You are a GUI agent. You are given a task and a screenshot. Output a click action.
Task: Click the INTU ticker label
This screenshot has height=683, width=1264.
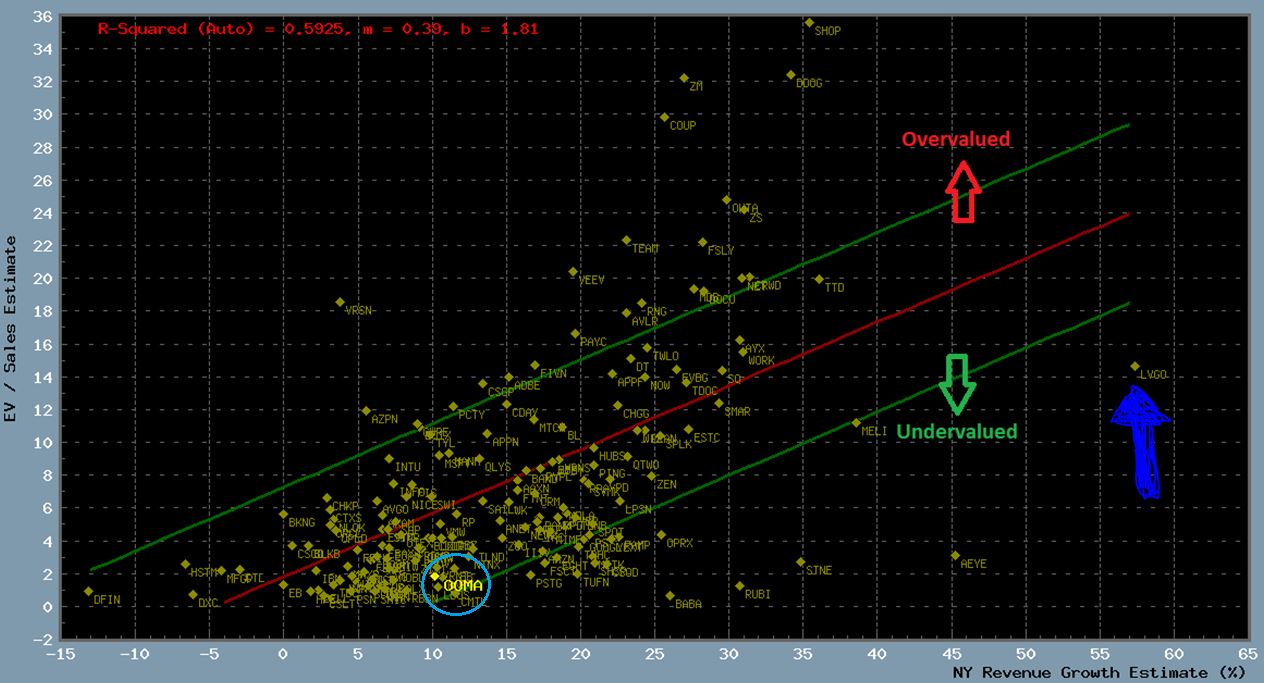[x=408, y=468]
